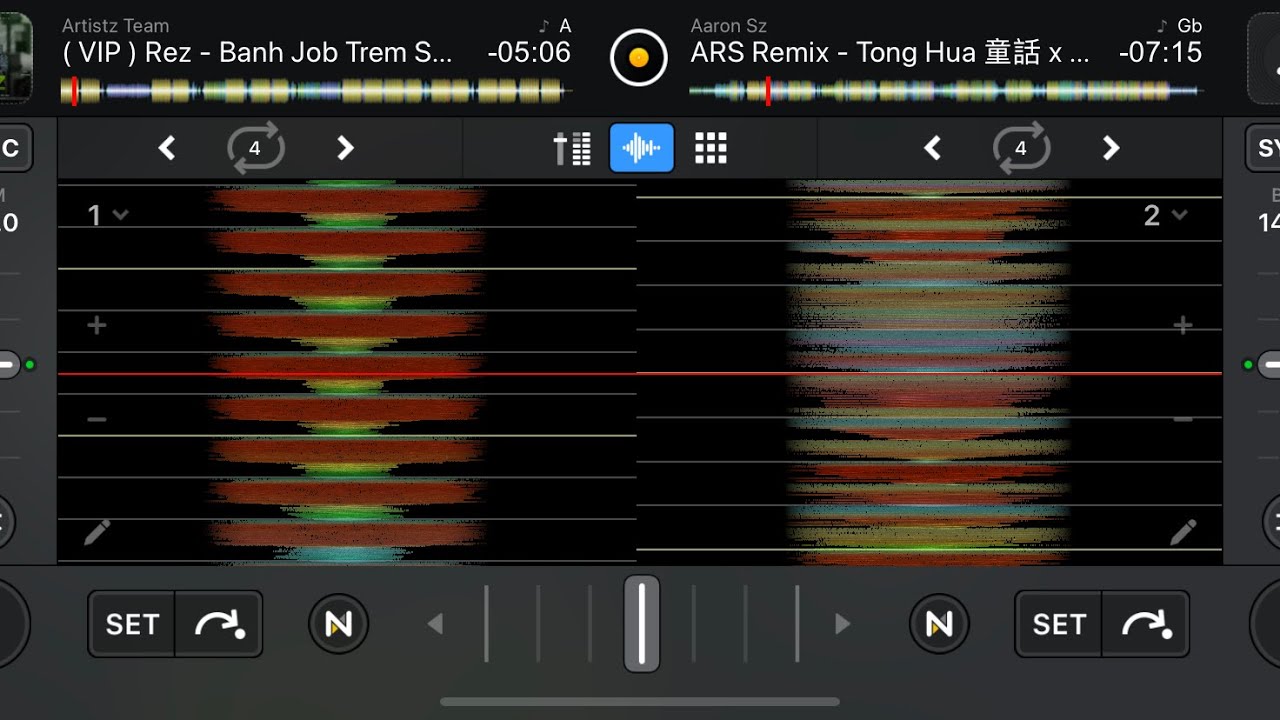The height and width of the screenshot is (720, 1280).
Task: Edit deck 1 beatgrid with pencil icon
Action: coord(96,532)
